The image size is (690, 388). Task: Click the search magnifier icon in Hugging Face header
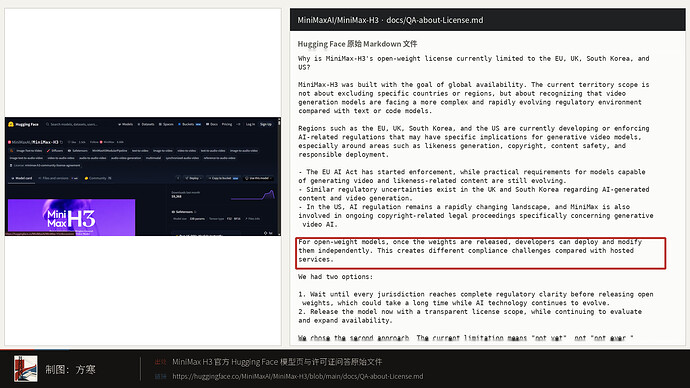coord(48,124)
